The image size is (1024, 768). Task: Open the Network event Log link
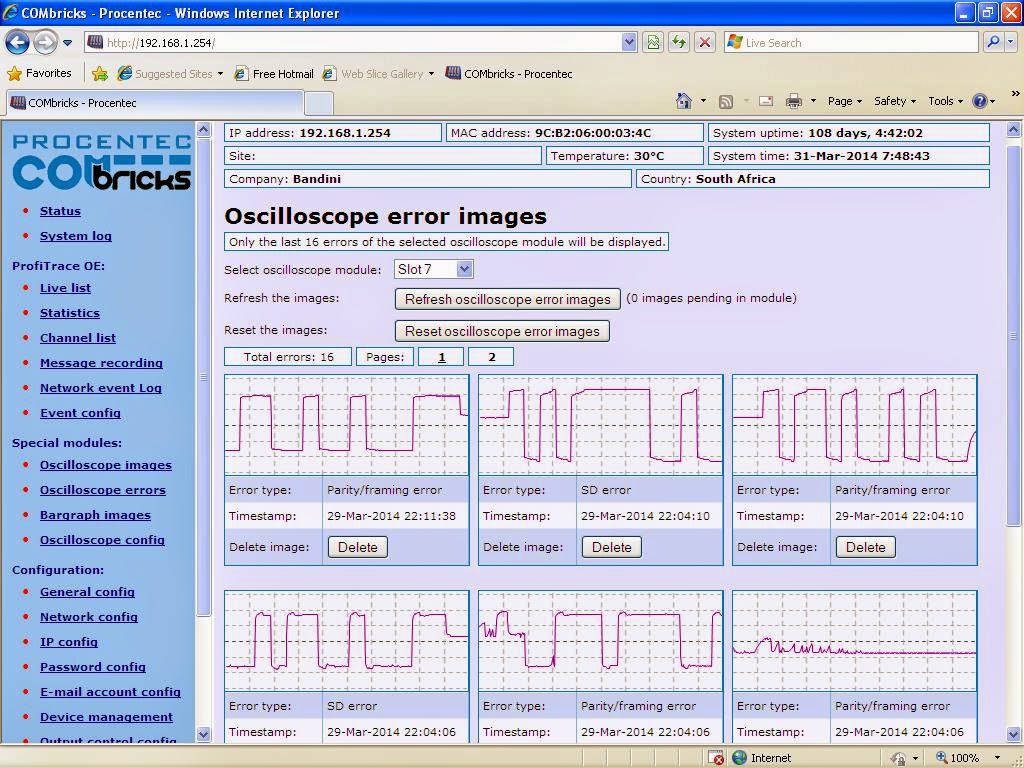(x=101, y=388)
